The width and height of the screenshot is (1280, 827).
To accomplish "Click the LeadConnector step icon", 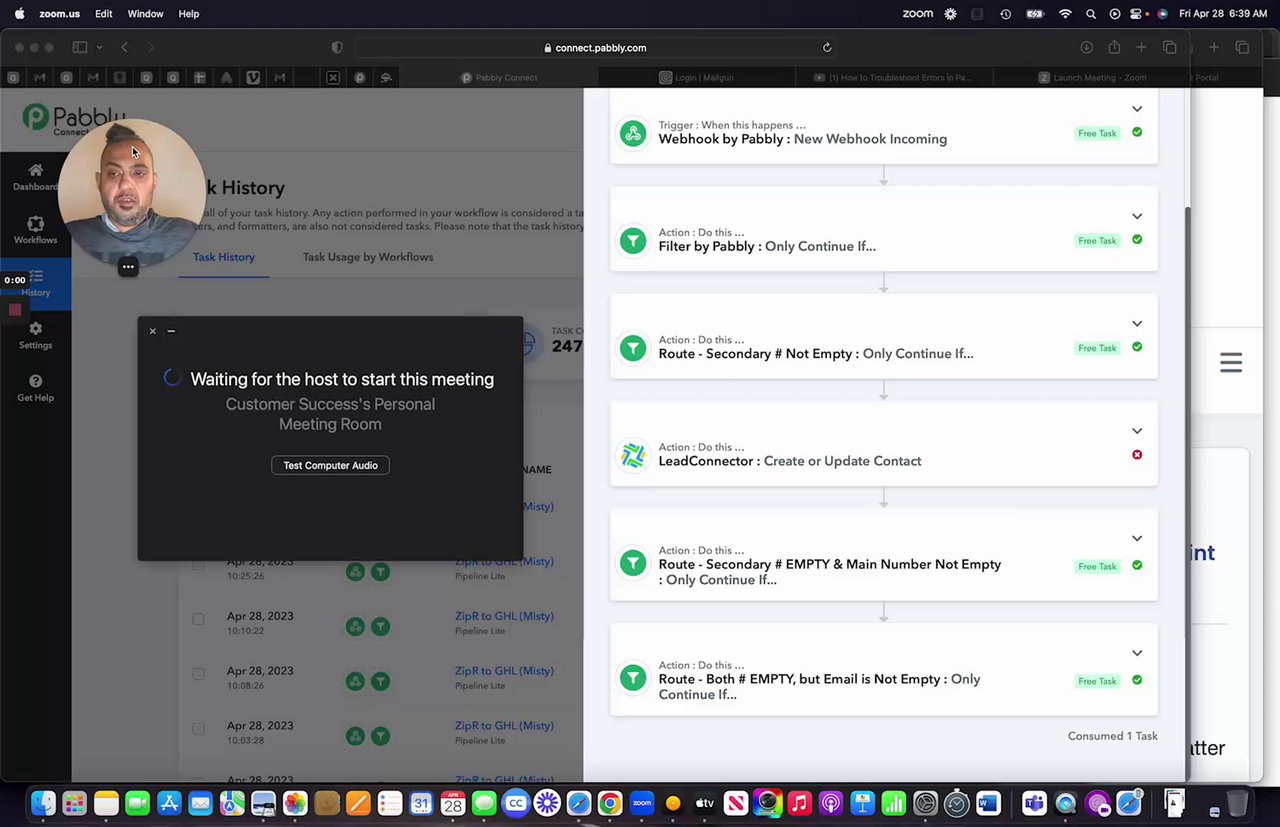I will coord(633,455).
